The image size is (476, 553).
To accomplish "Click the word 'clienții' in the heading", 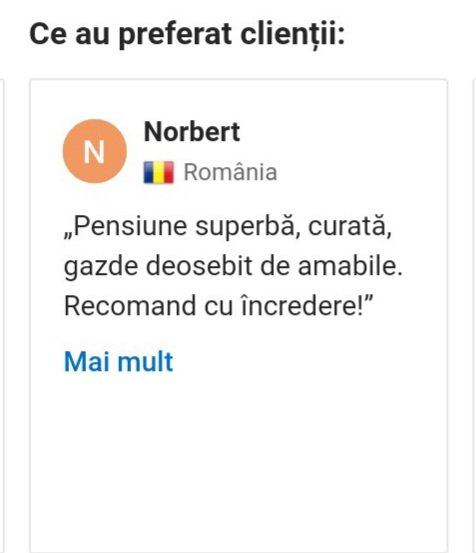I will (293, 34).
